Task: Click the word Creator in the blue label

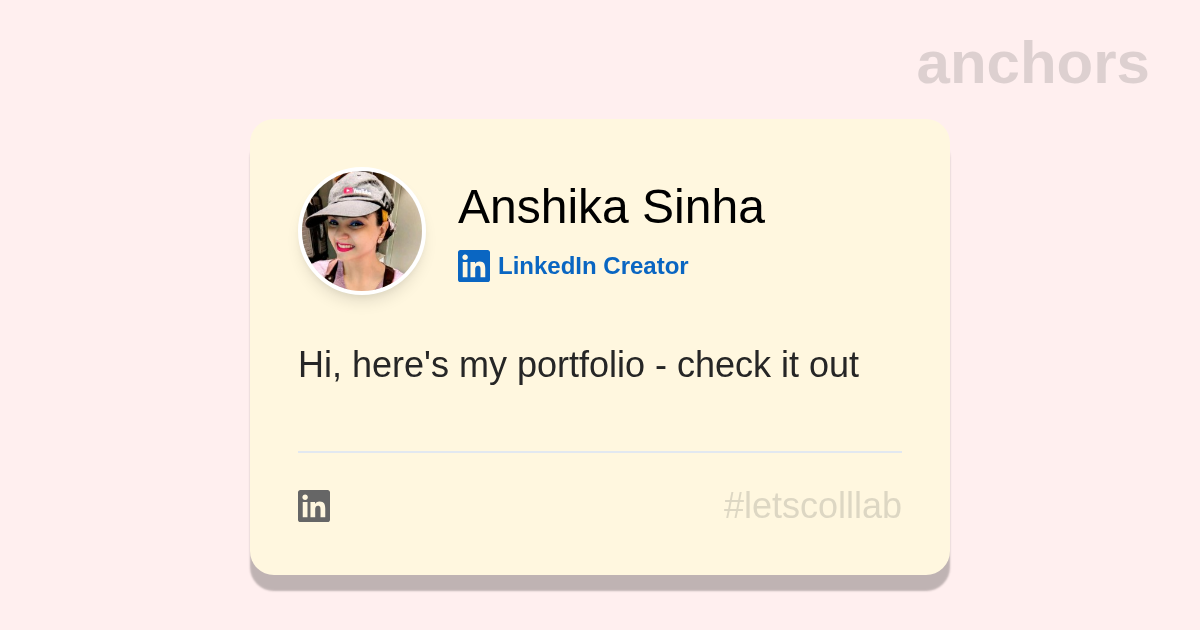Action: point(645,266)
